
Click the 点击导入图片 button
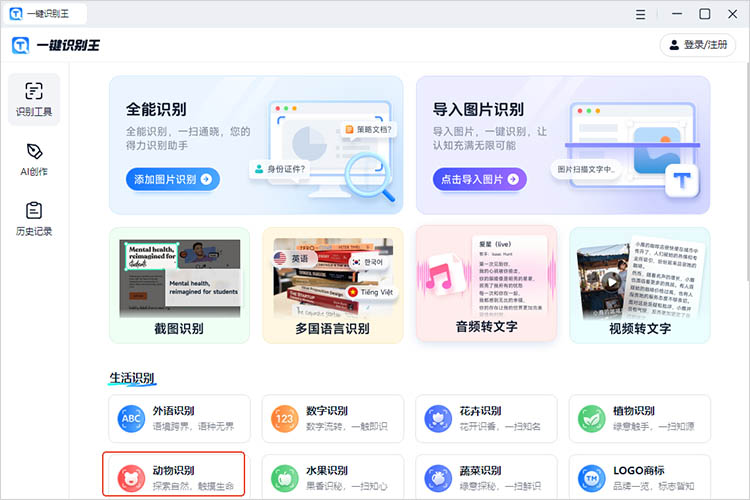coord(480,179)
